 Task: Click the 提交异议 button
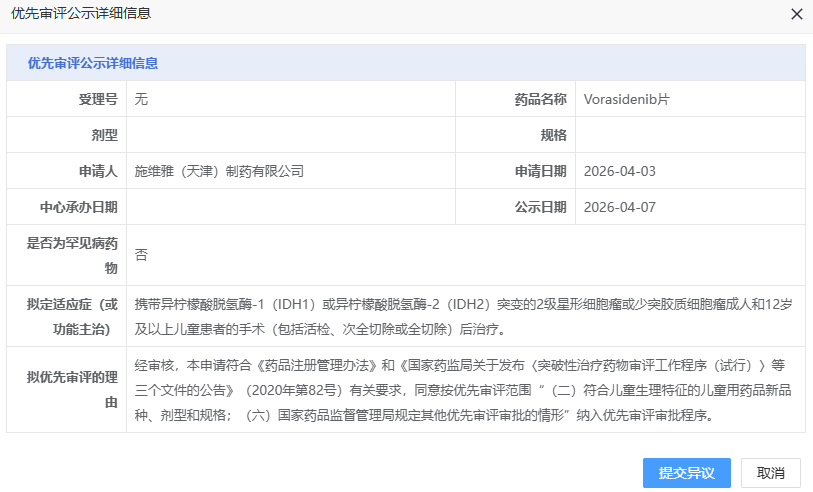(x=686, y=473)
